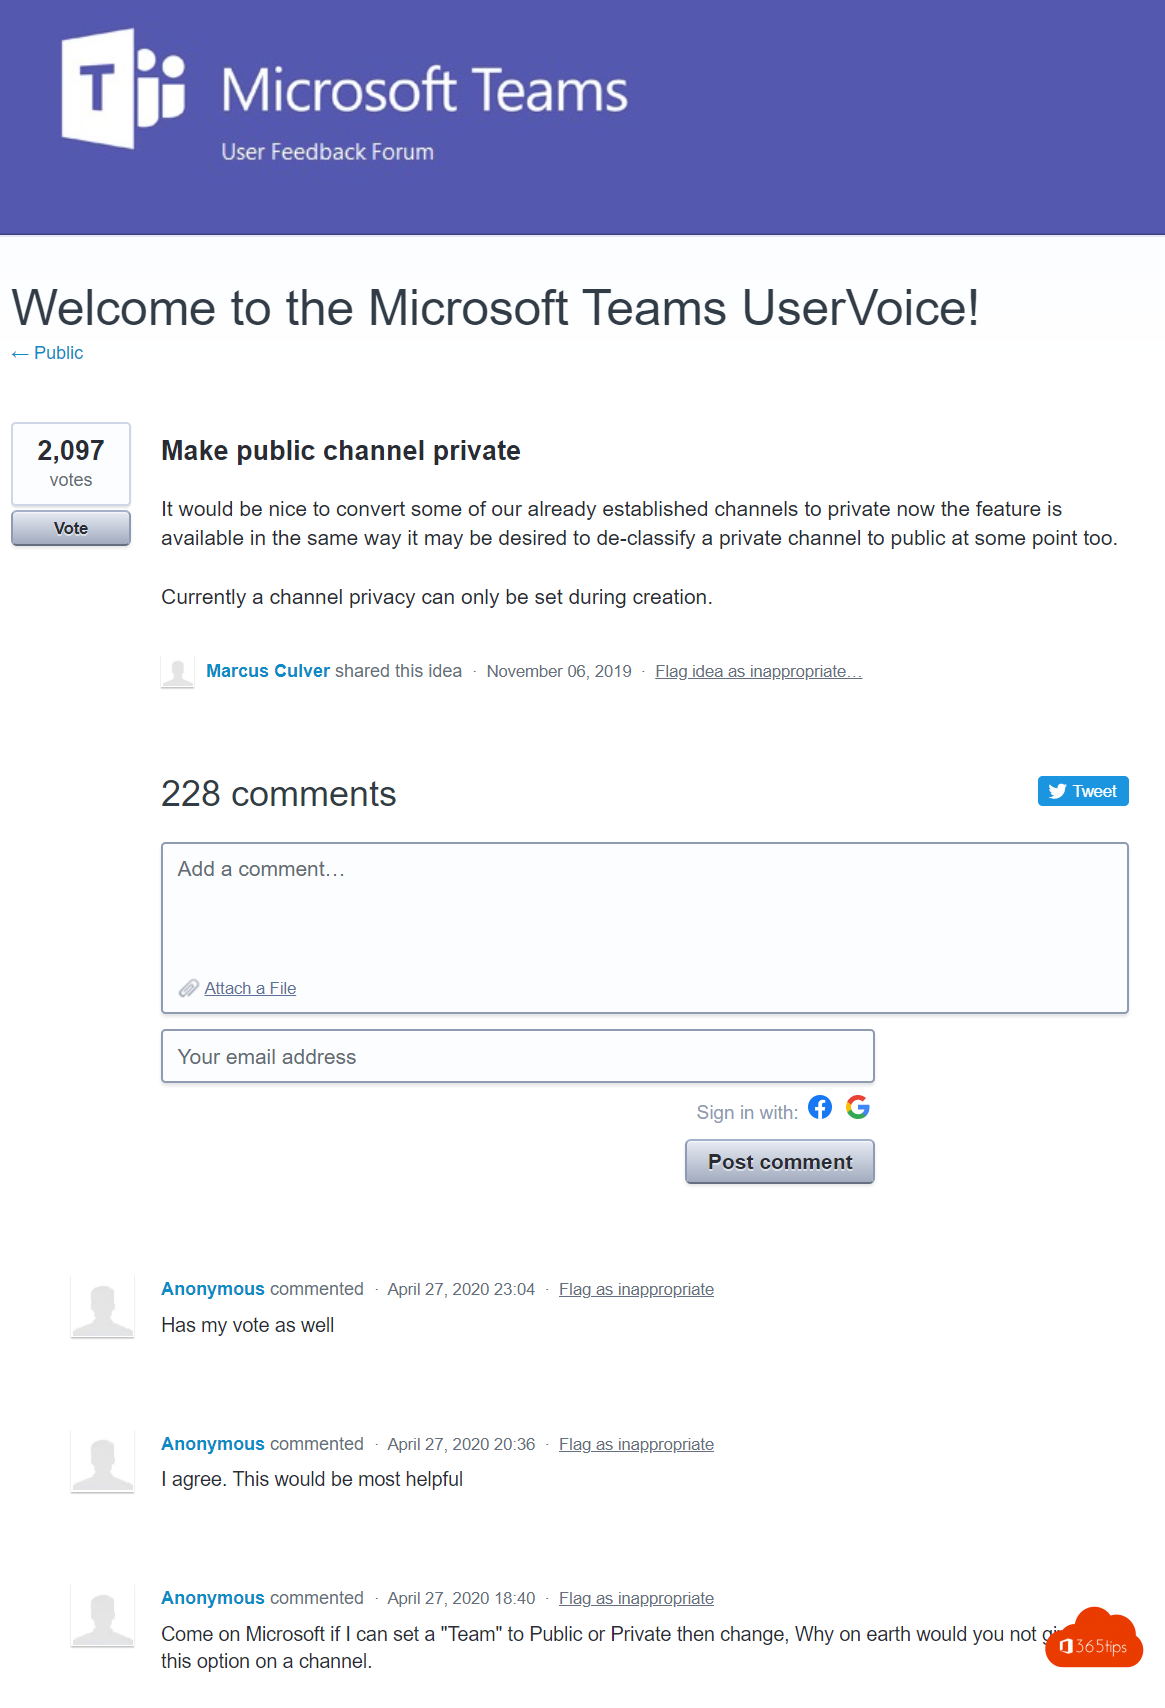
Task: Click the Microsoft Teams header title
Action: coord(424,90)
